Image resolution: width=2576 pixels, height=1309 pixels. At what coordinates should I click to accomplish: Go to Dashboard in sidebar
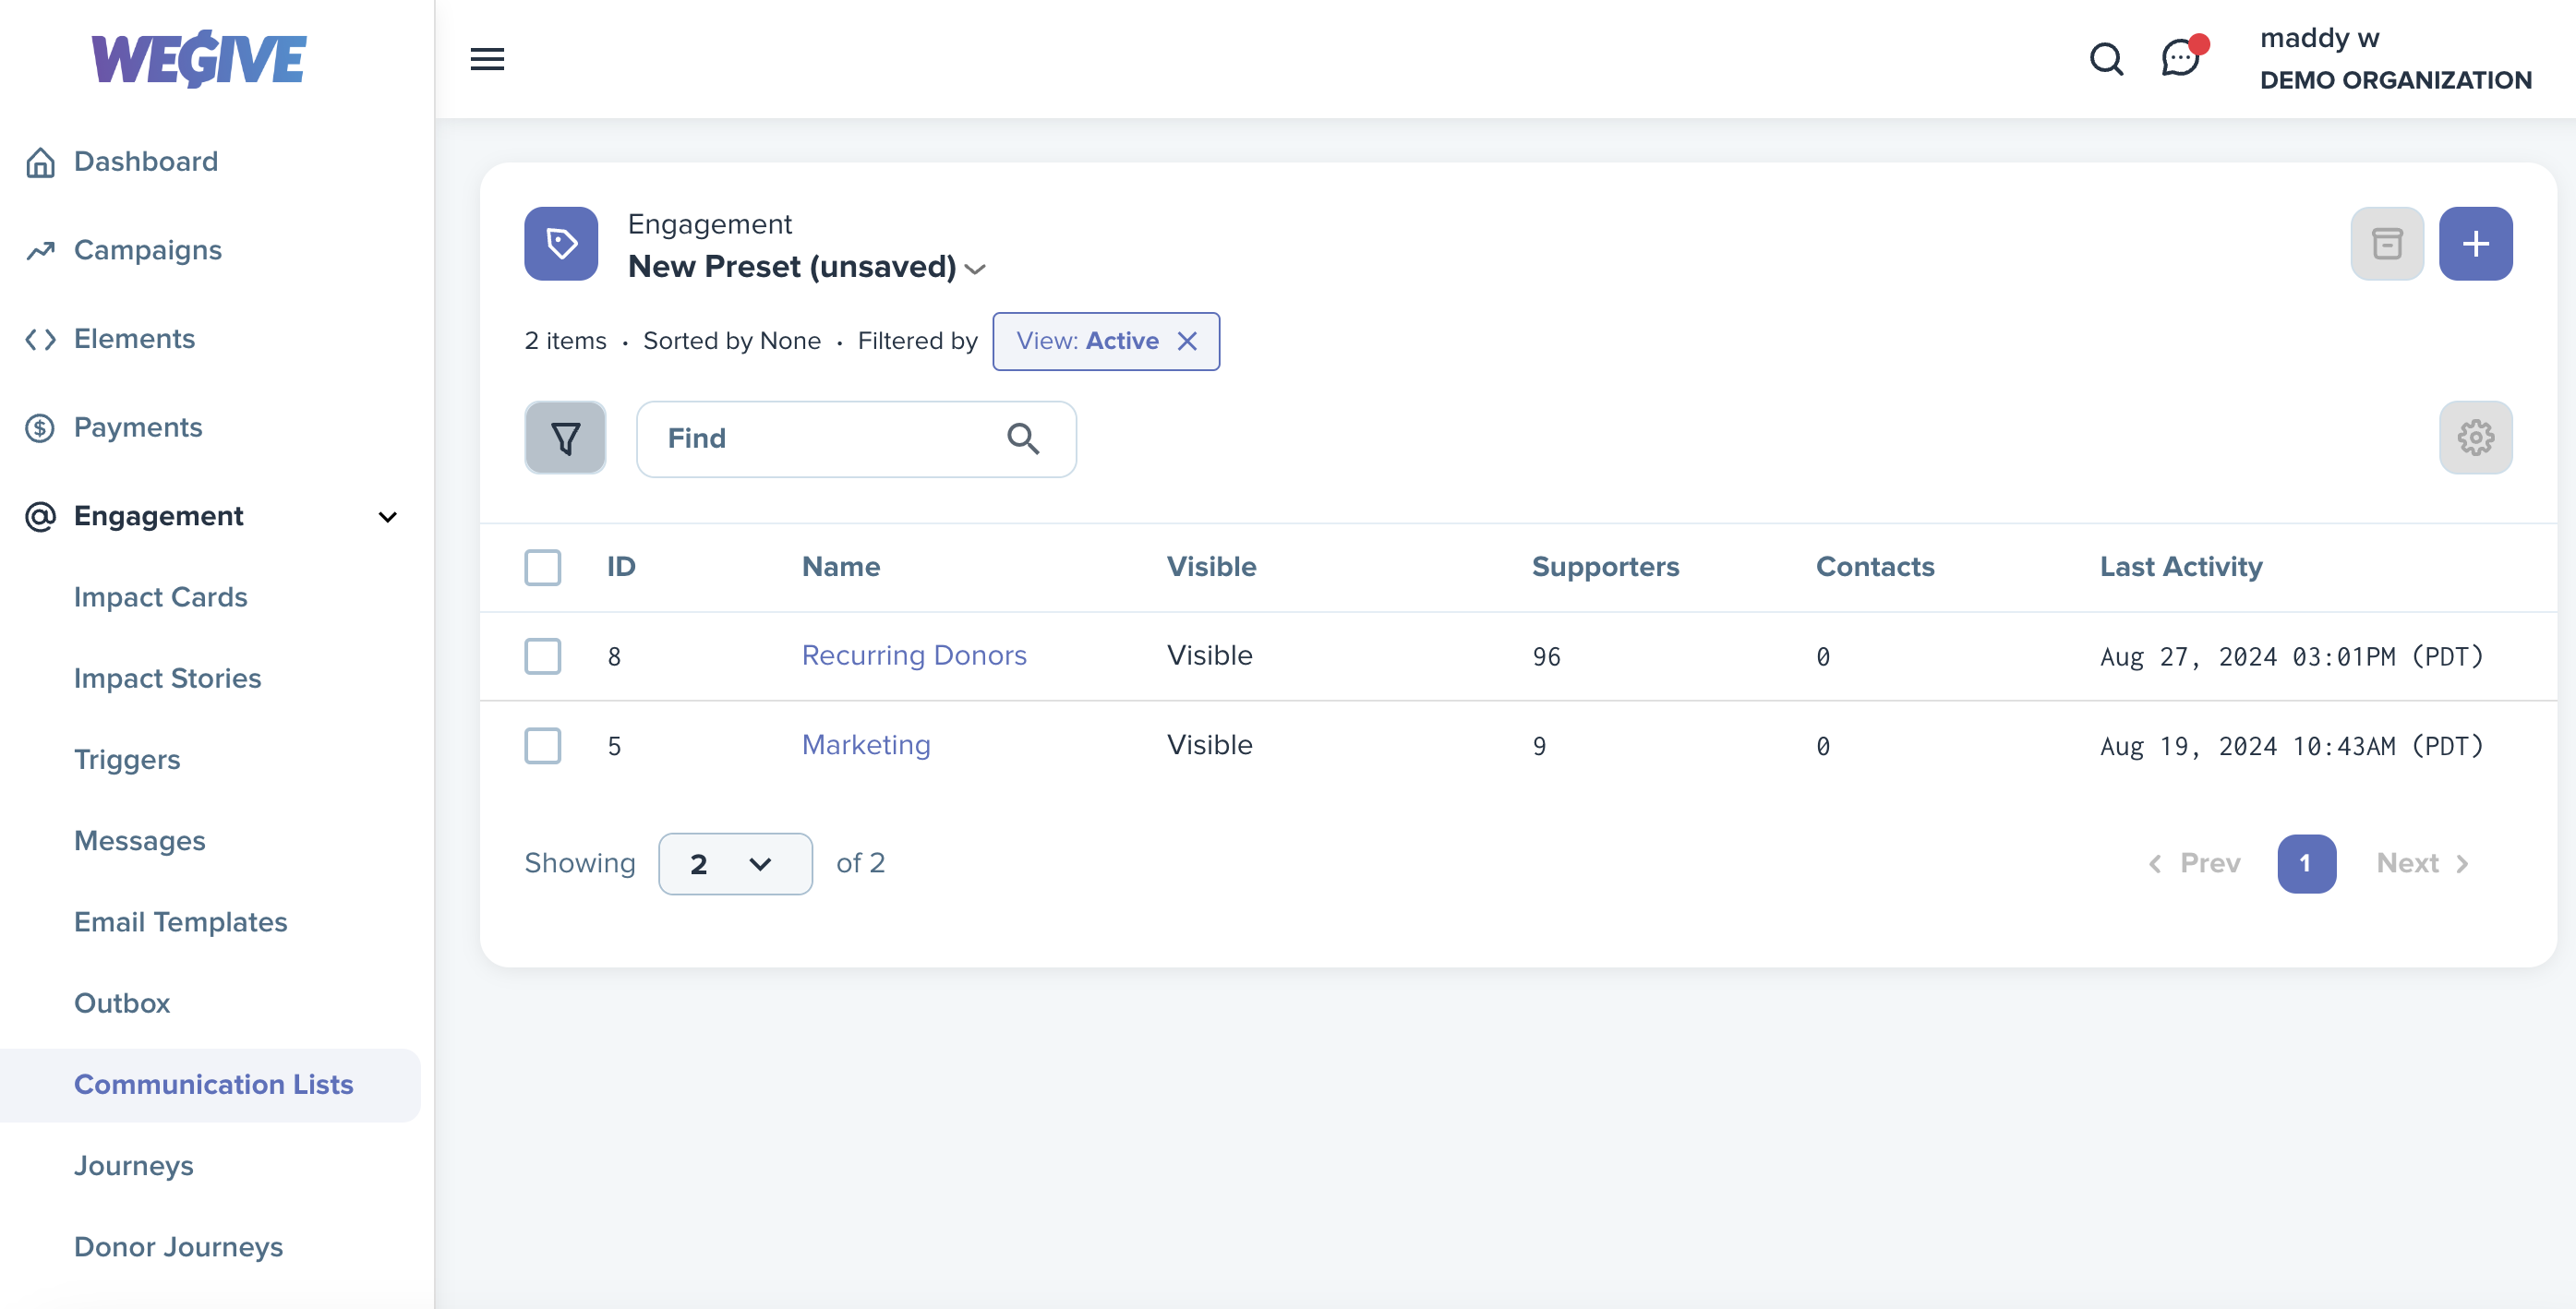(146, 162)
